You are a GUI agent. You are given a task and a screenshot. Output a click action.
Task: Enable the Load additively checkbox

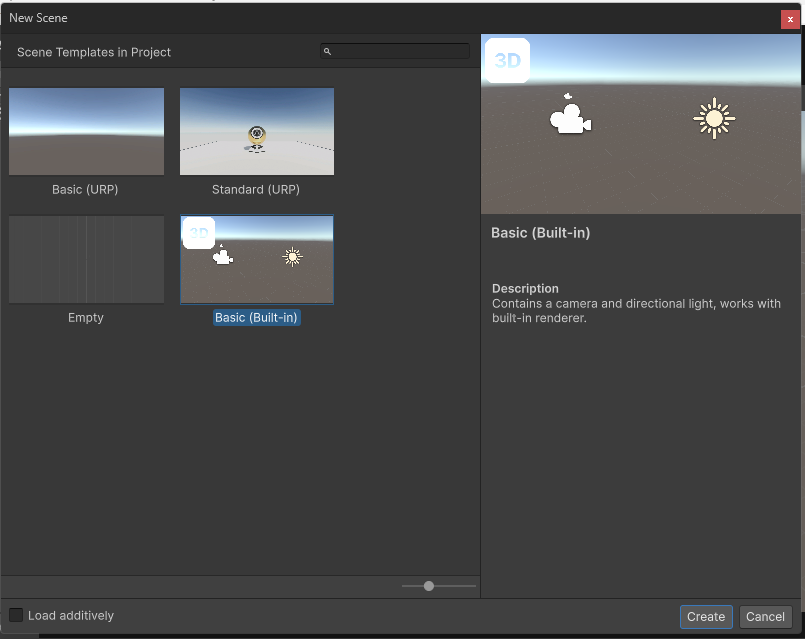(16, 615)
